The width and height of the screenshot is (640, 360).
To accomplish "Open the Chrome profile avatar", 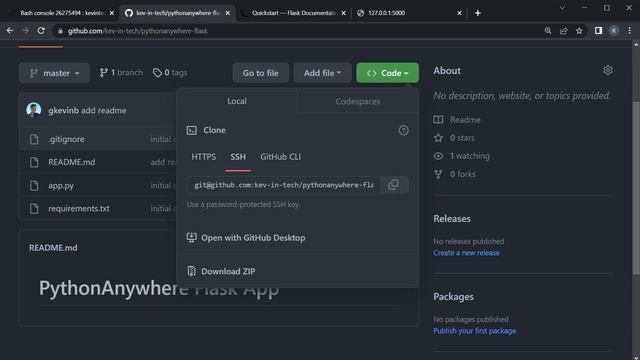I will point(614,31).
